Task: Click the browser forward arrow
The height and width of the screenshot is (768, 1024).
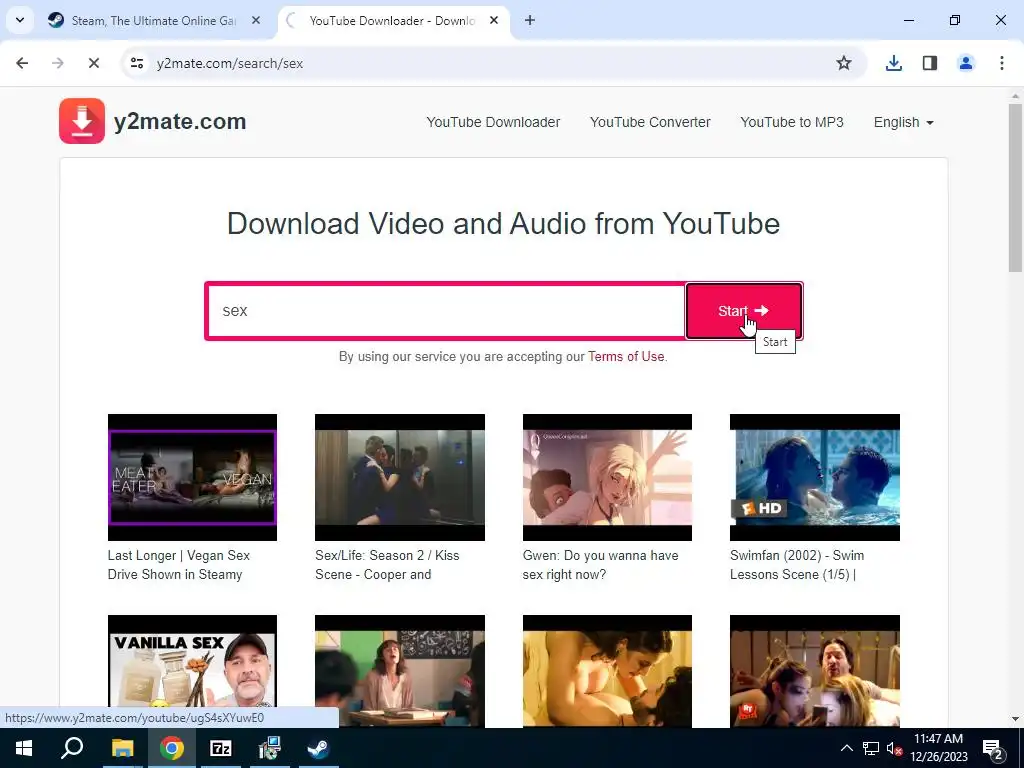Action: tap(57, 63)
